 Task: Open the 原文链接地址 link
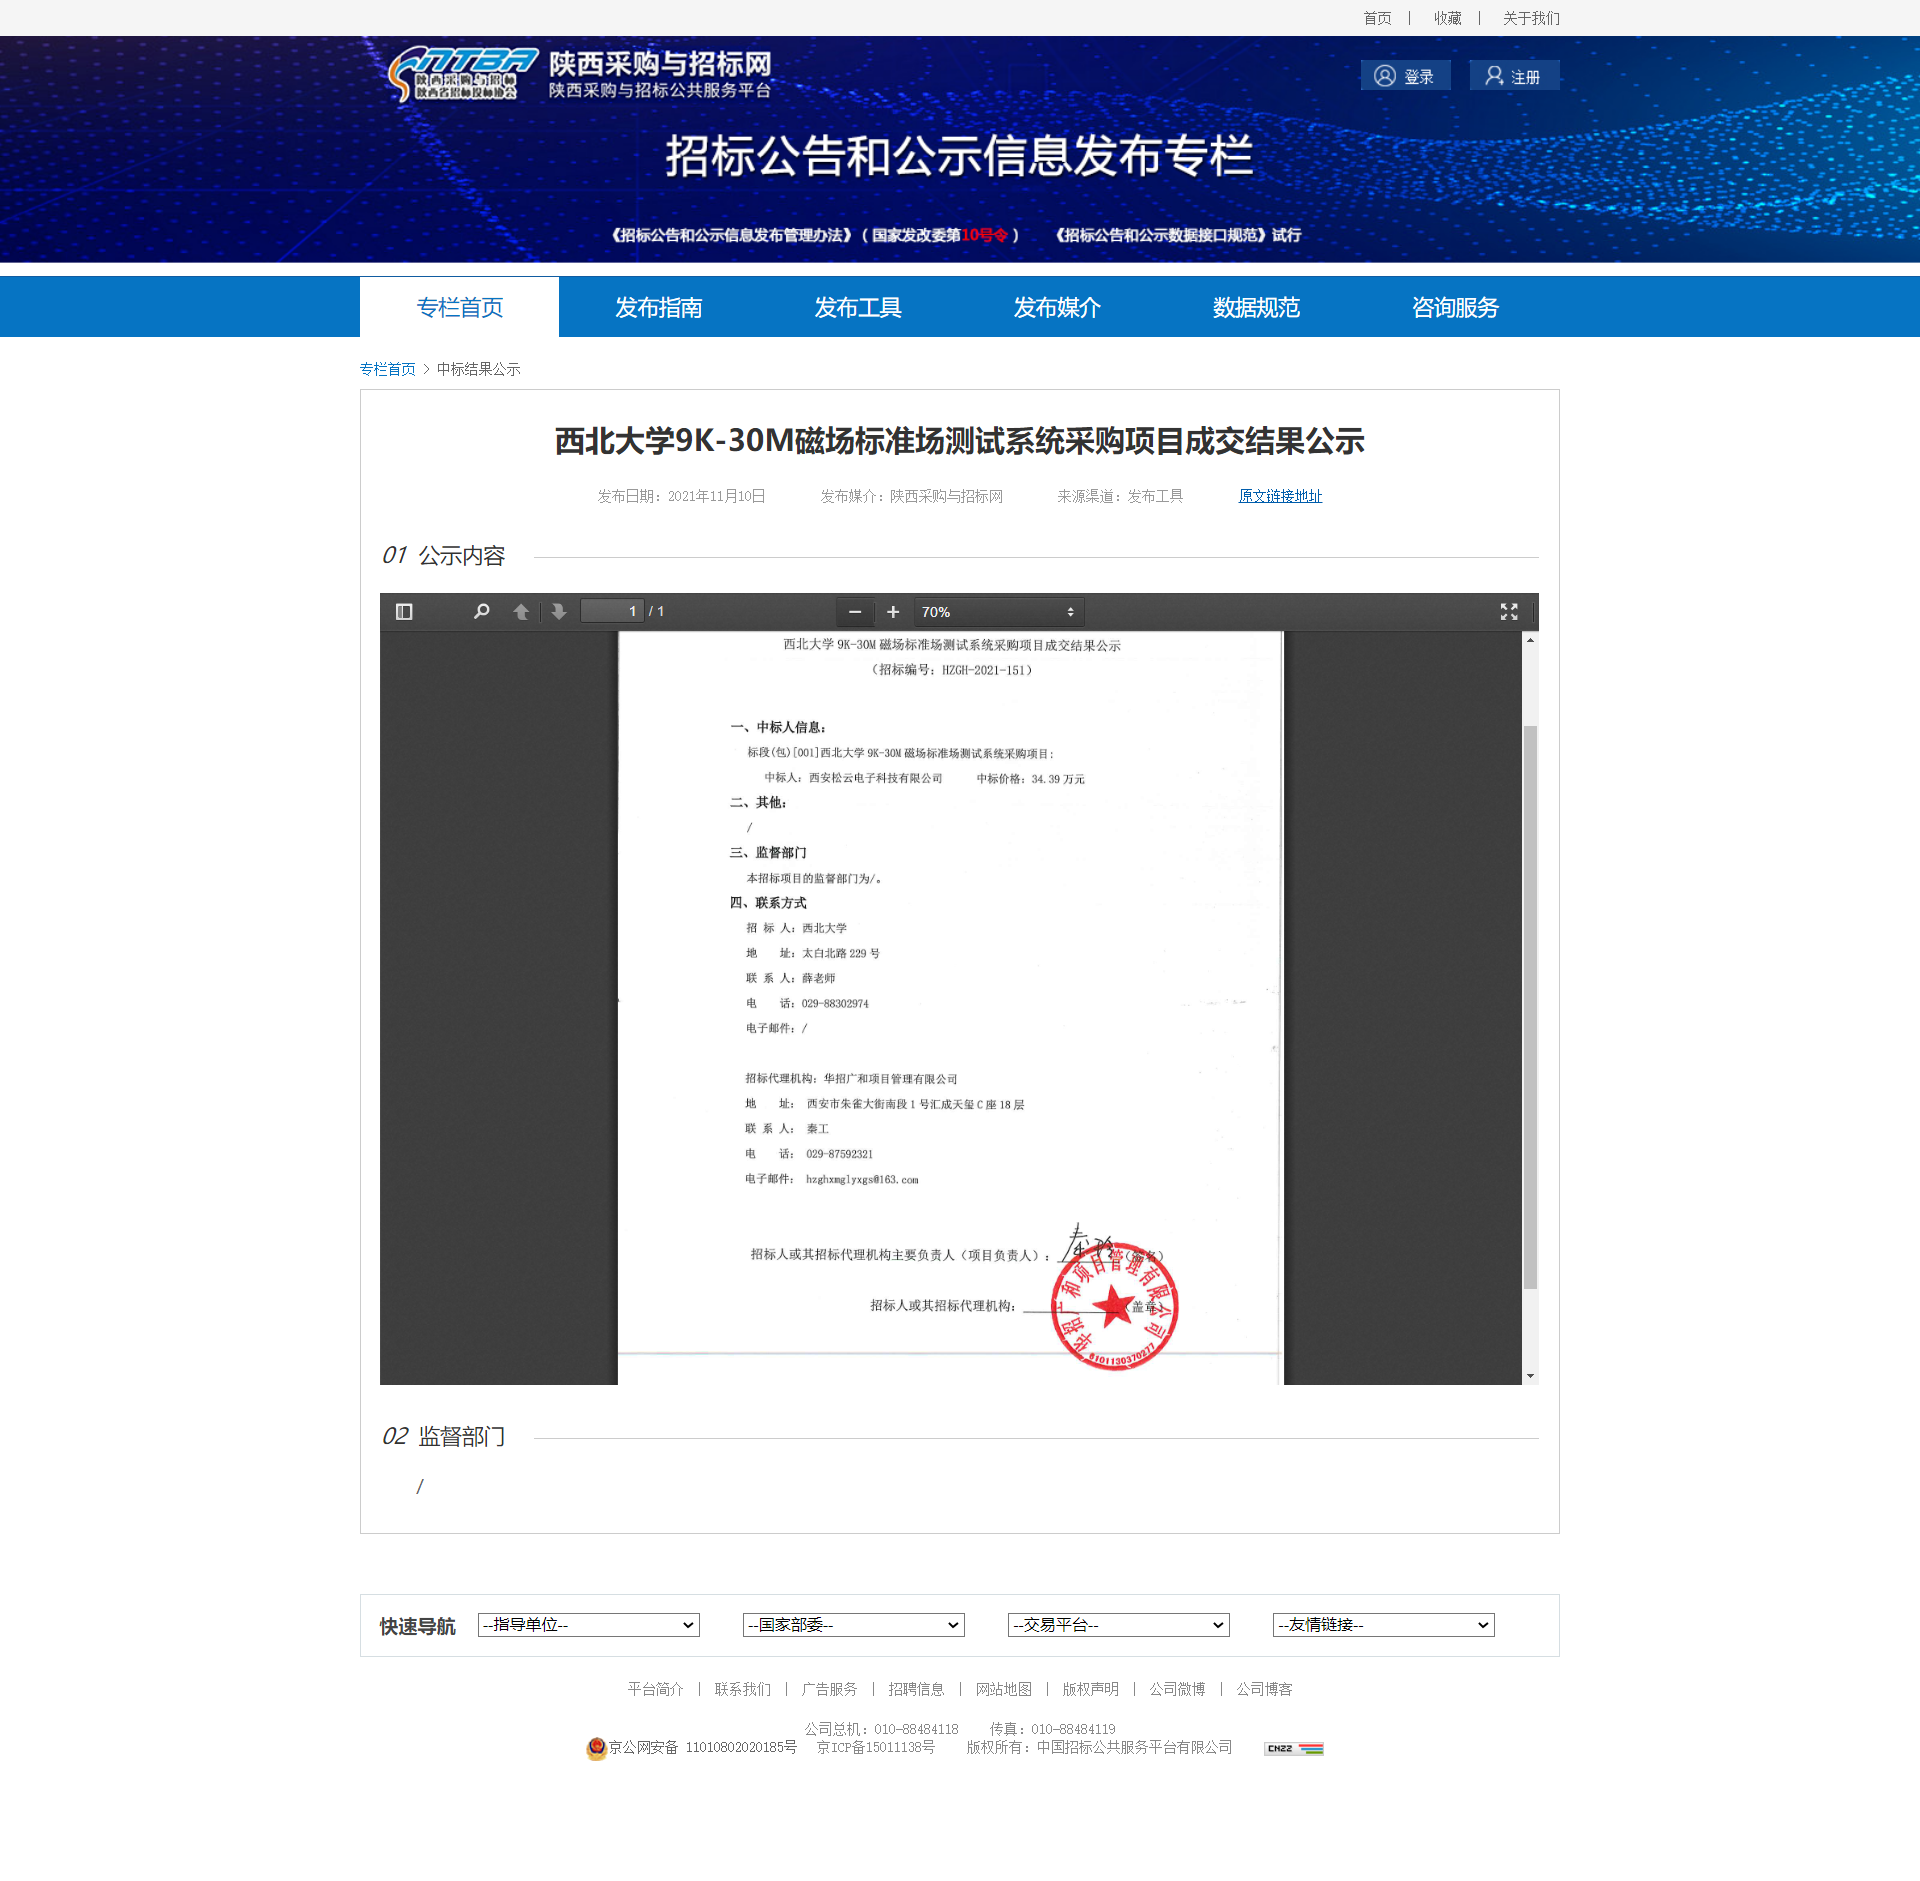coord(1280,496)
